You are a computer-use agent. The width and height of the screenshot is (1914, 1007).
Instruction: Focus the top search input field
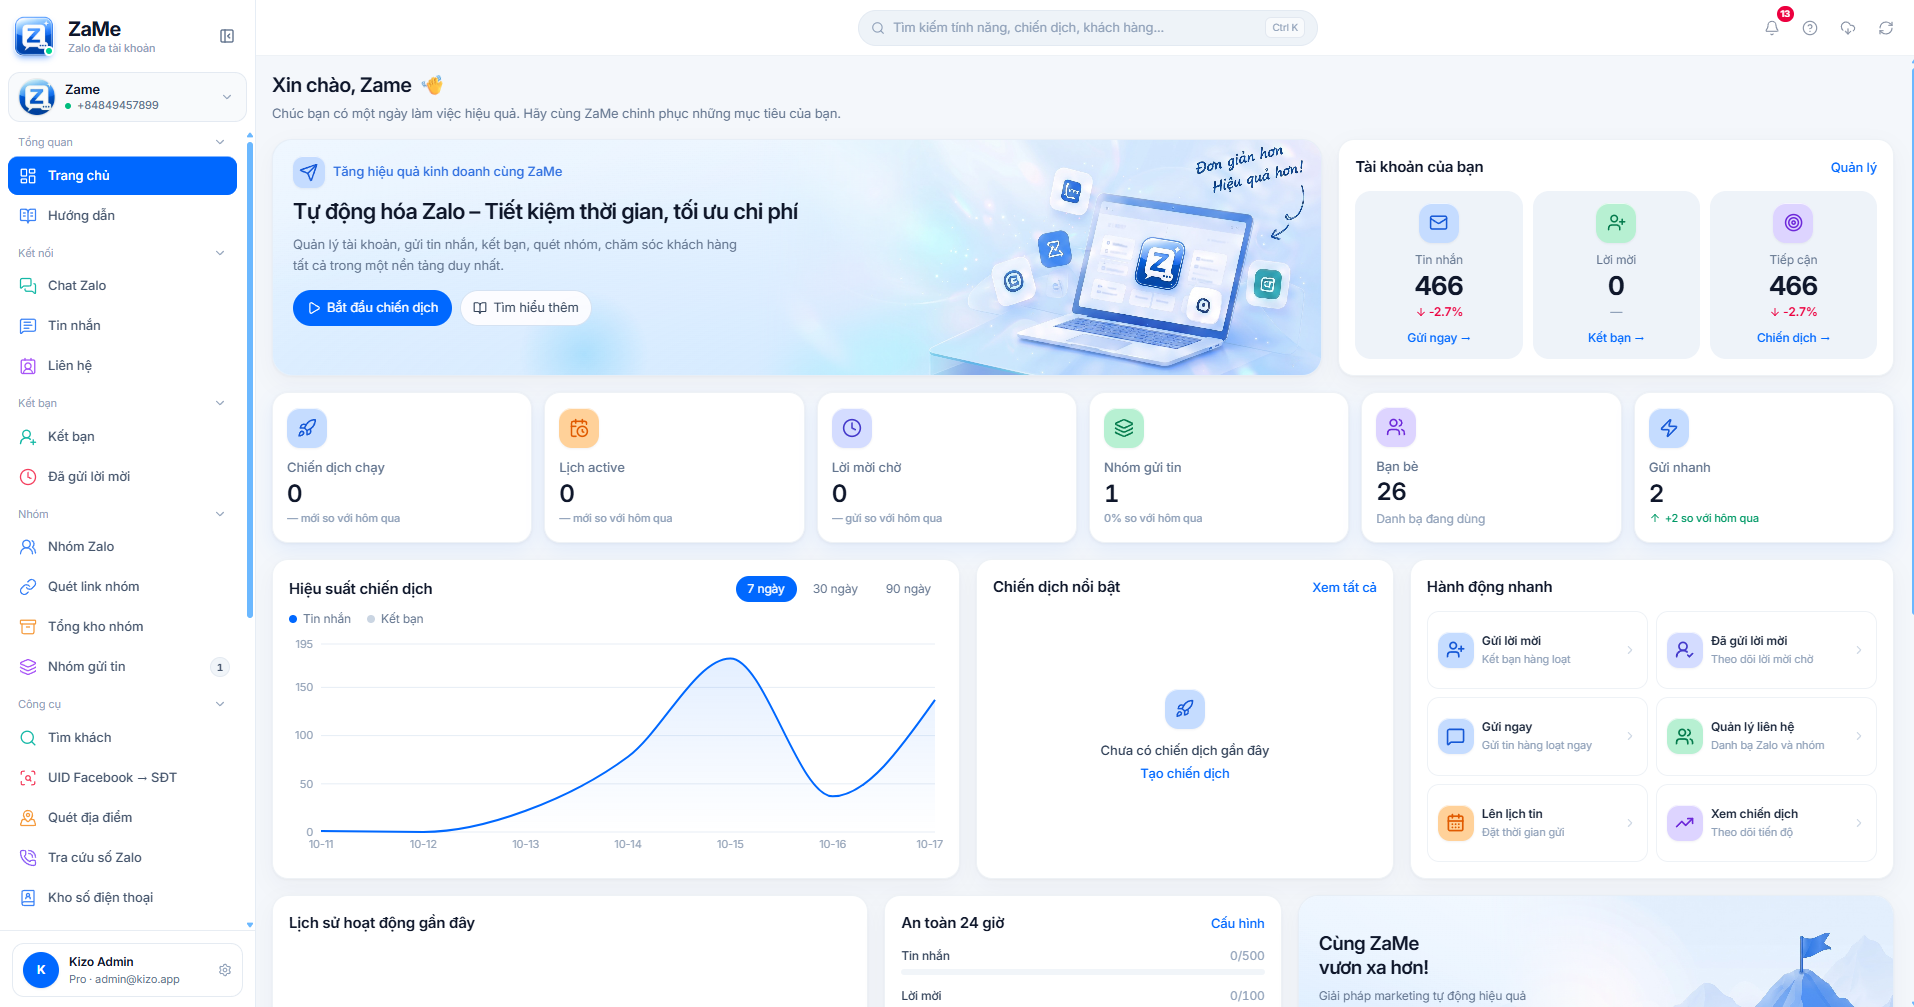click(x=1087, y=28)
